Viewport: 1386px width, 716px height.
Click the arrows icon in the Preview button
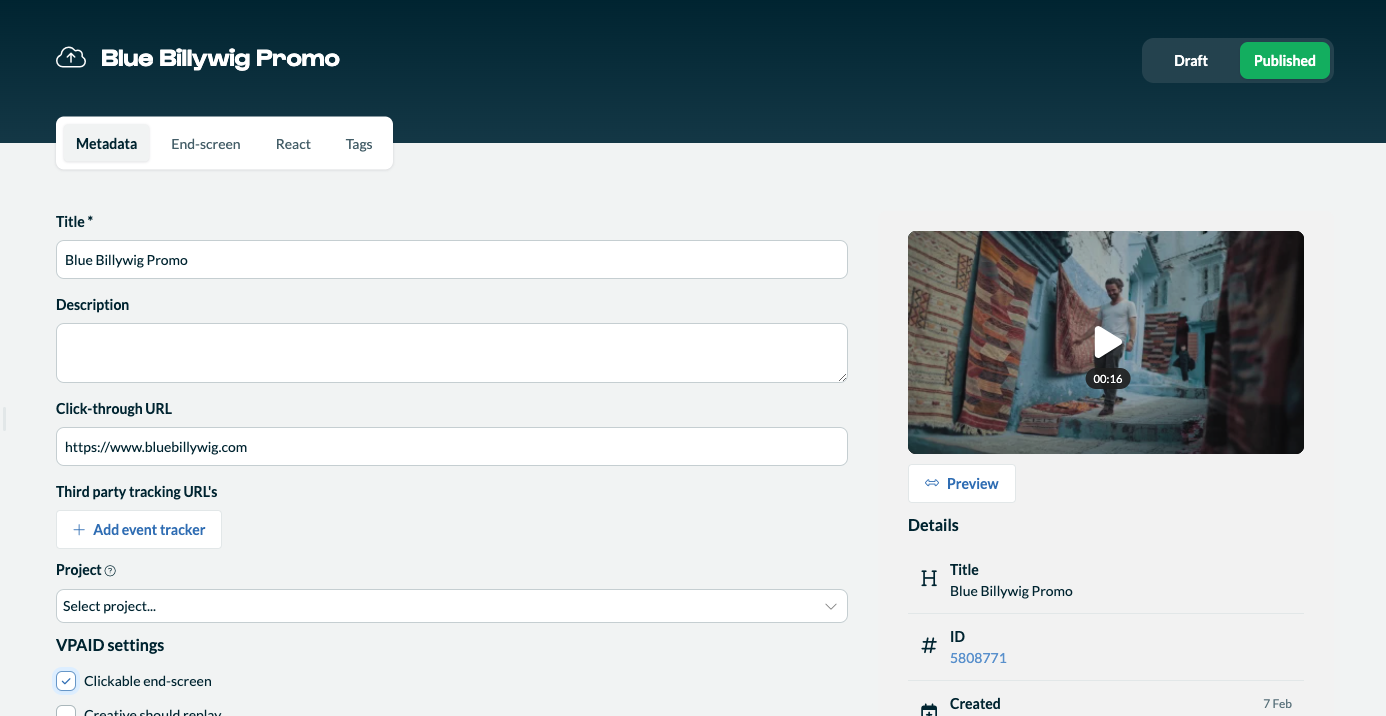click(932, 484)
